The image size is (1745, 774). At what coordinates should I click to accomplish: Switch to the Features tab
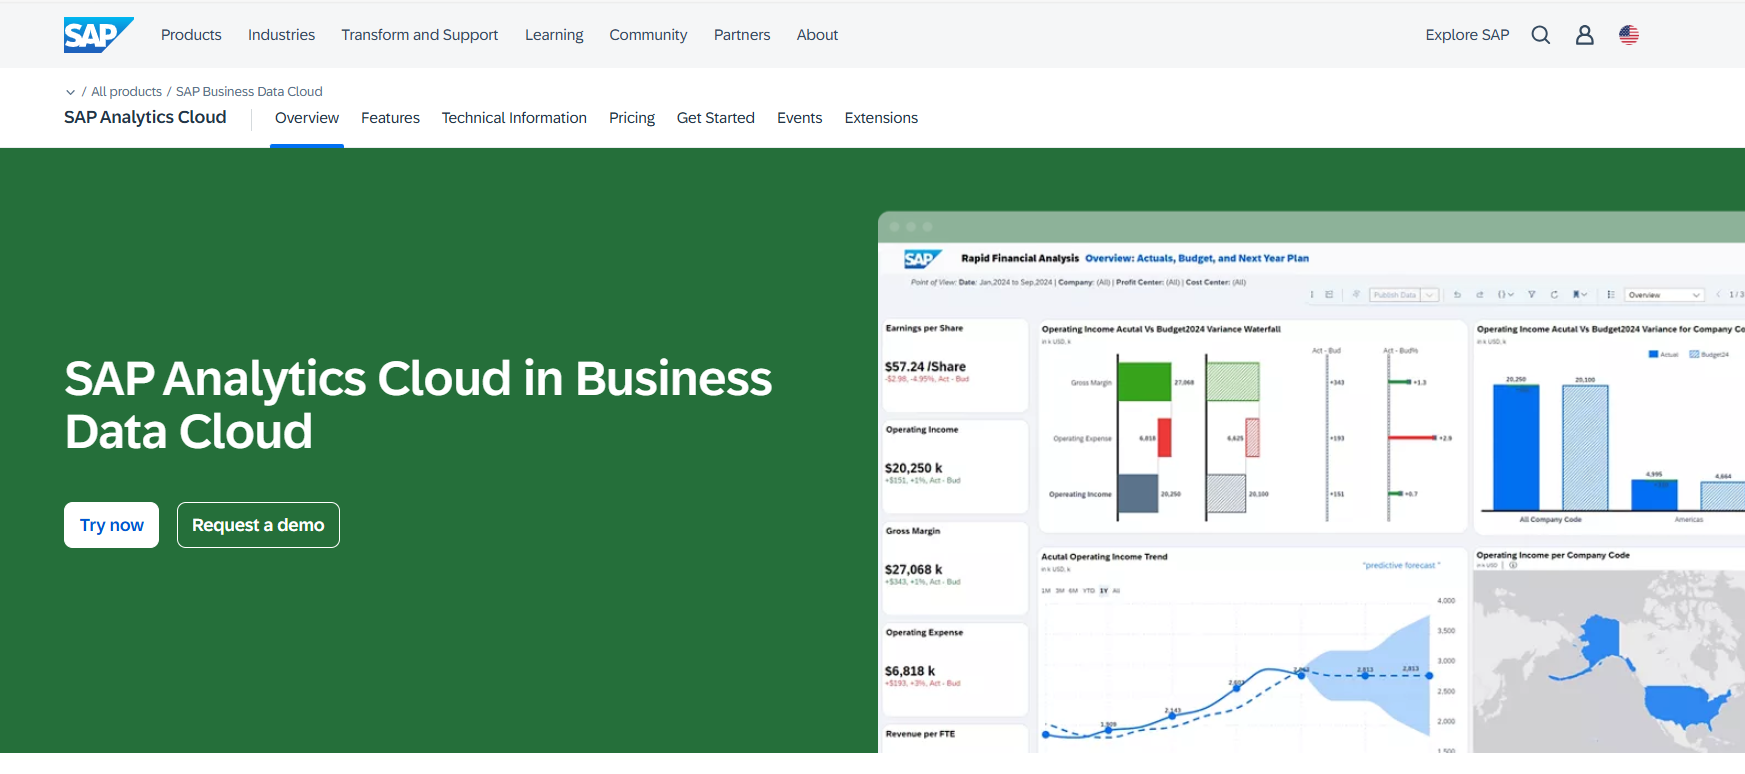390,118
